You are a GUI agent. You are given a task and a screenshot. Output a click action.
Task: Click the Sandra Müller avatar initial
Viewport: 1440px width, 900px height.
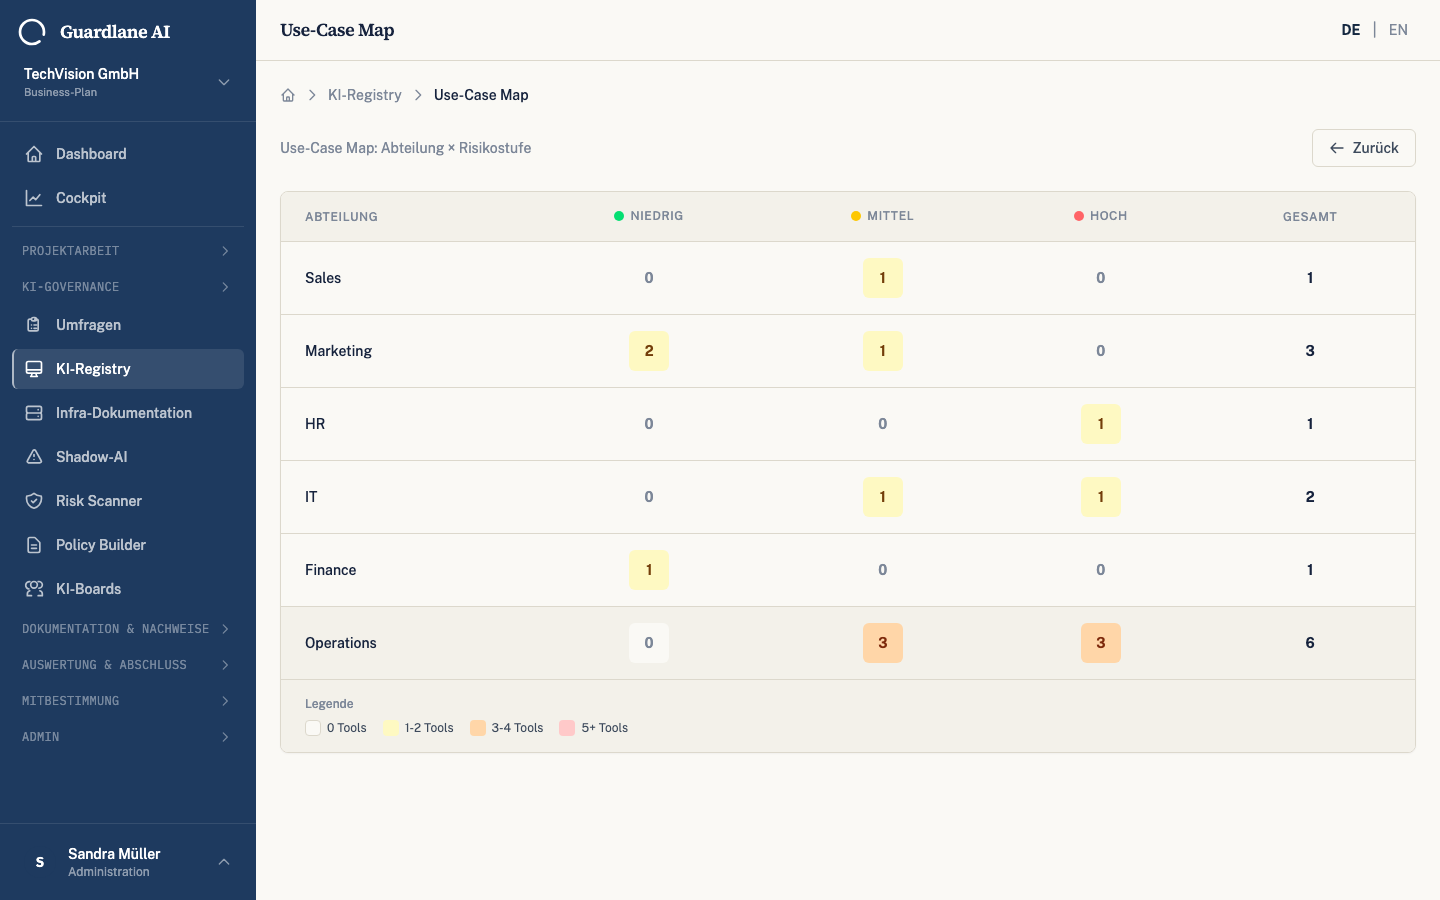pyautogui.click(x=40, y=862)
